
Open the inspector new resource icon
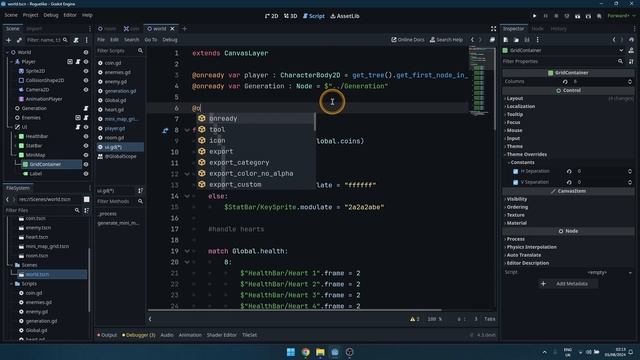click(x=506, y=40)
